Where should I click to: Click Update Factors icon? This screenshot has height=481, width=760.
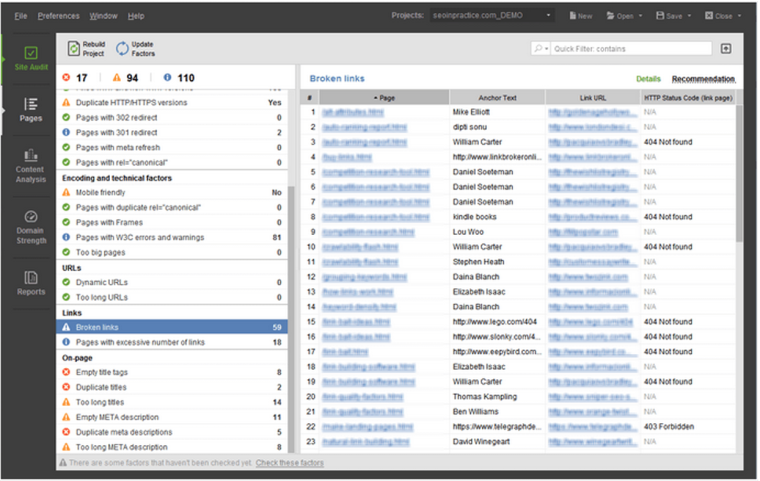click(123, 48)
